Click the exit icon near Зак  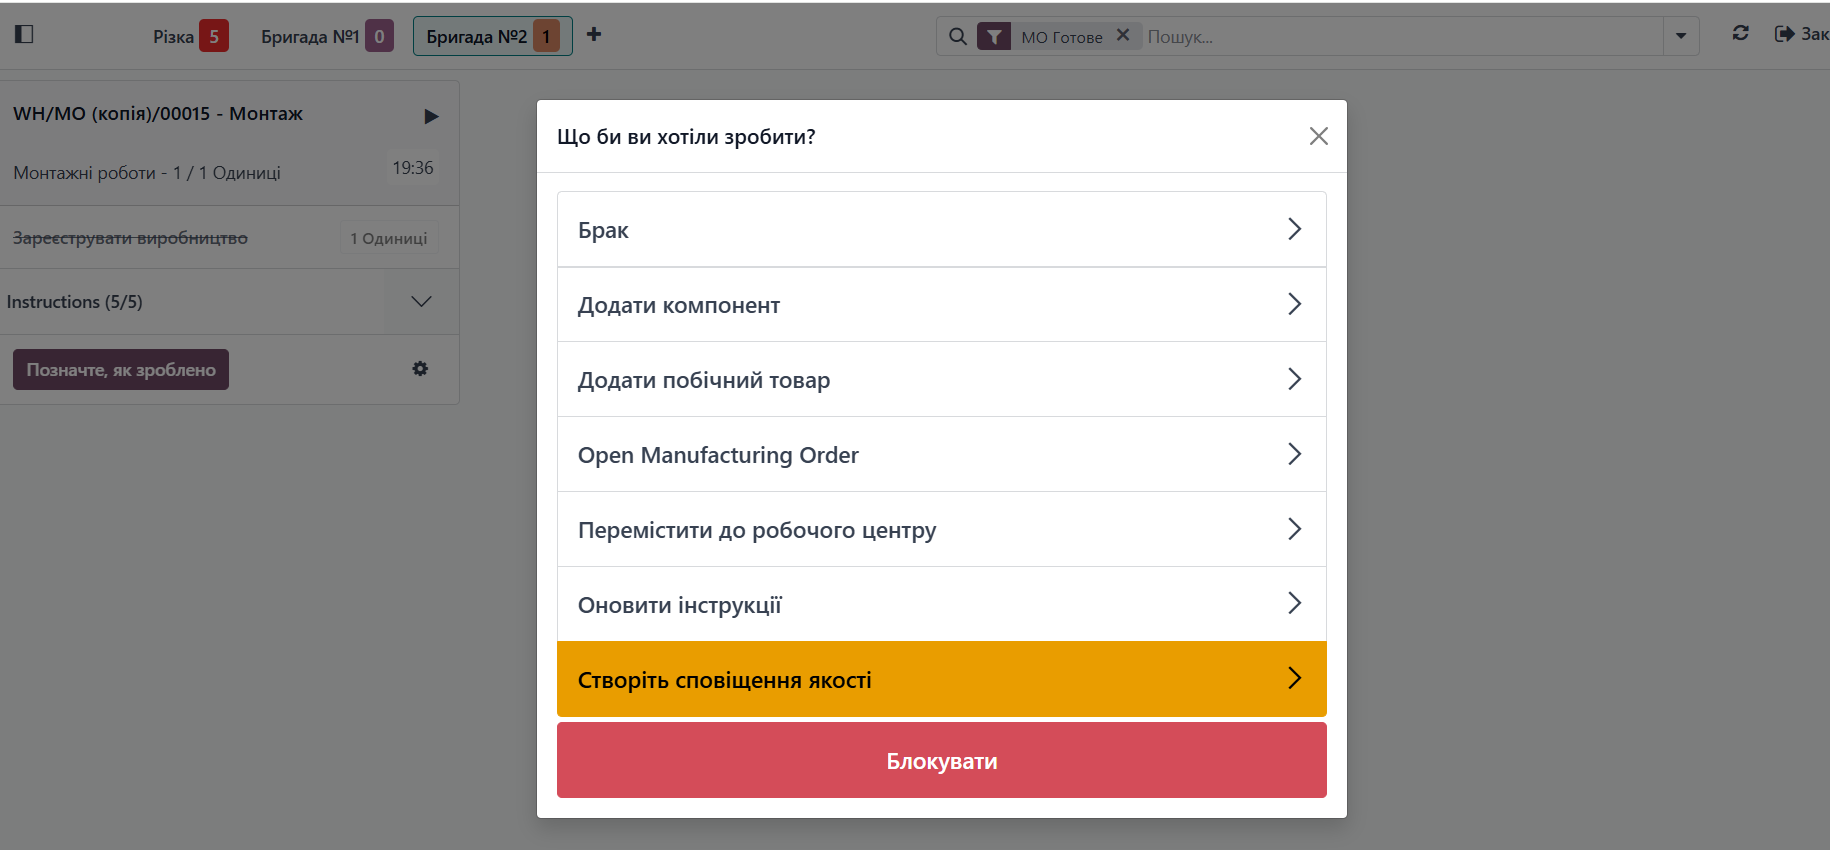tap(1784, 34)
